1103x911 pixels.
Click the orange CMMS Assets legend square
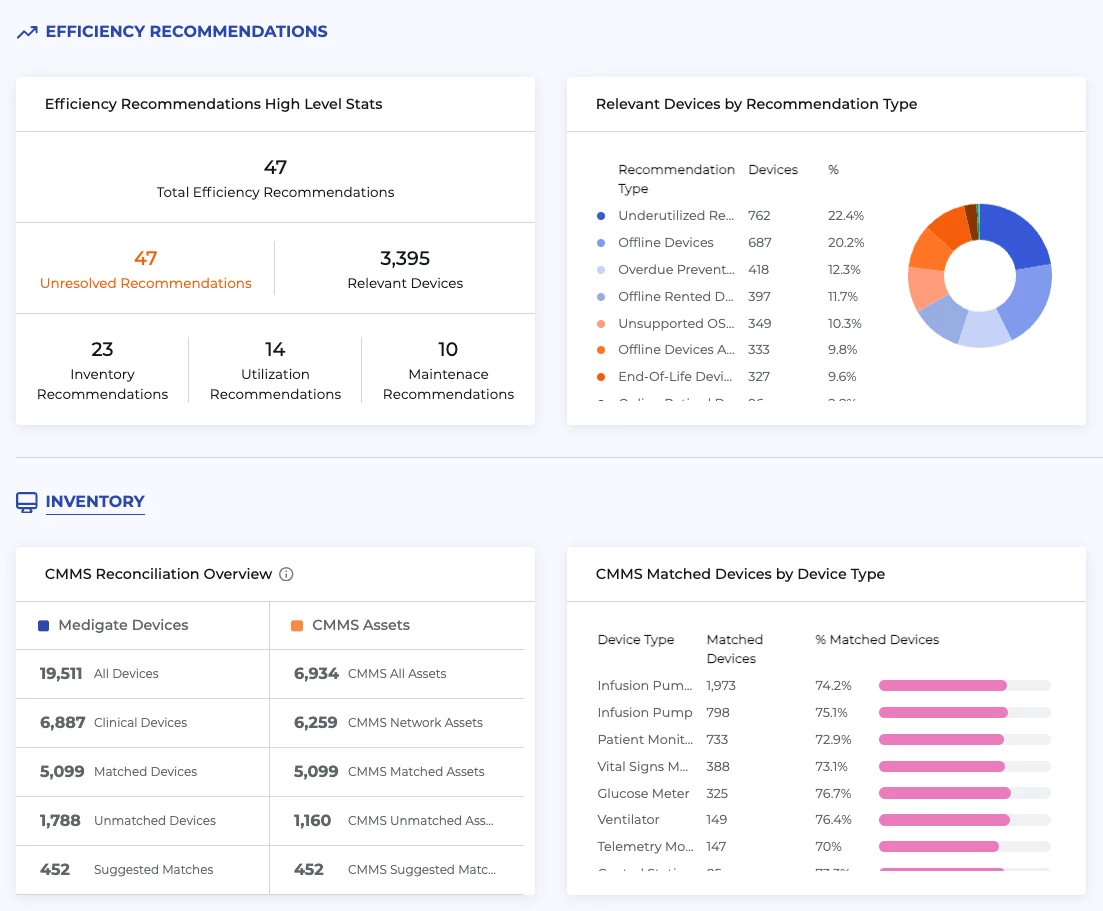click(297, 626)
